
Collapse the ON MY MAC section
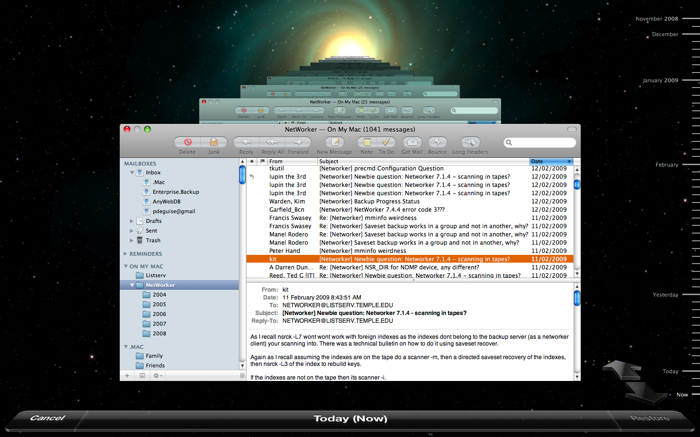(x=125, y=266)
